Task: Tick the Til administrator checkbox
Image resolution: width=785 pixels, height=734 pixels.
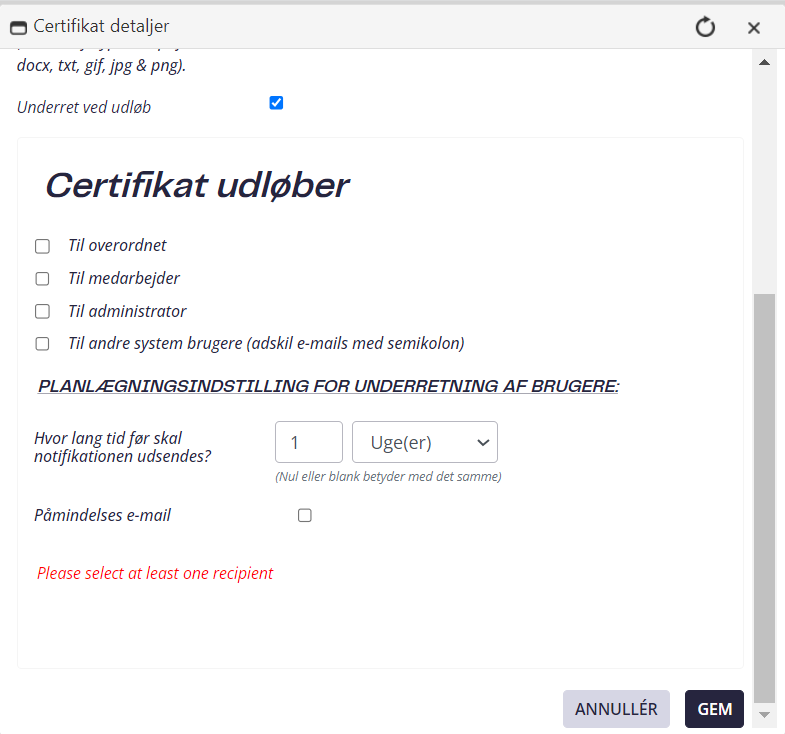Action: click(x=43, y=311)
